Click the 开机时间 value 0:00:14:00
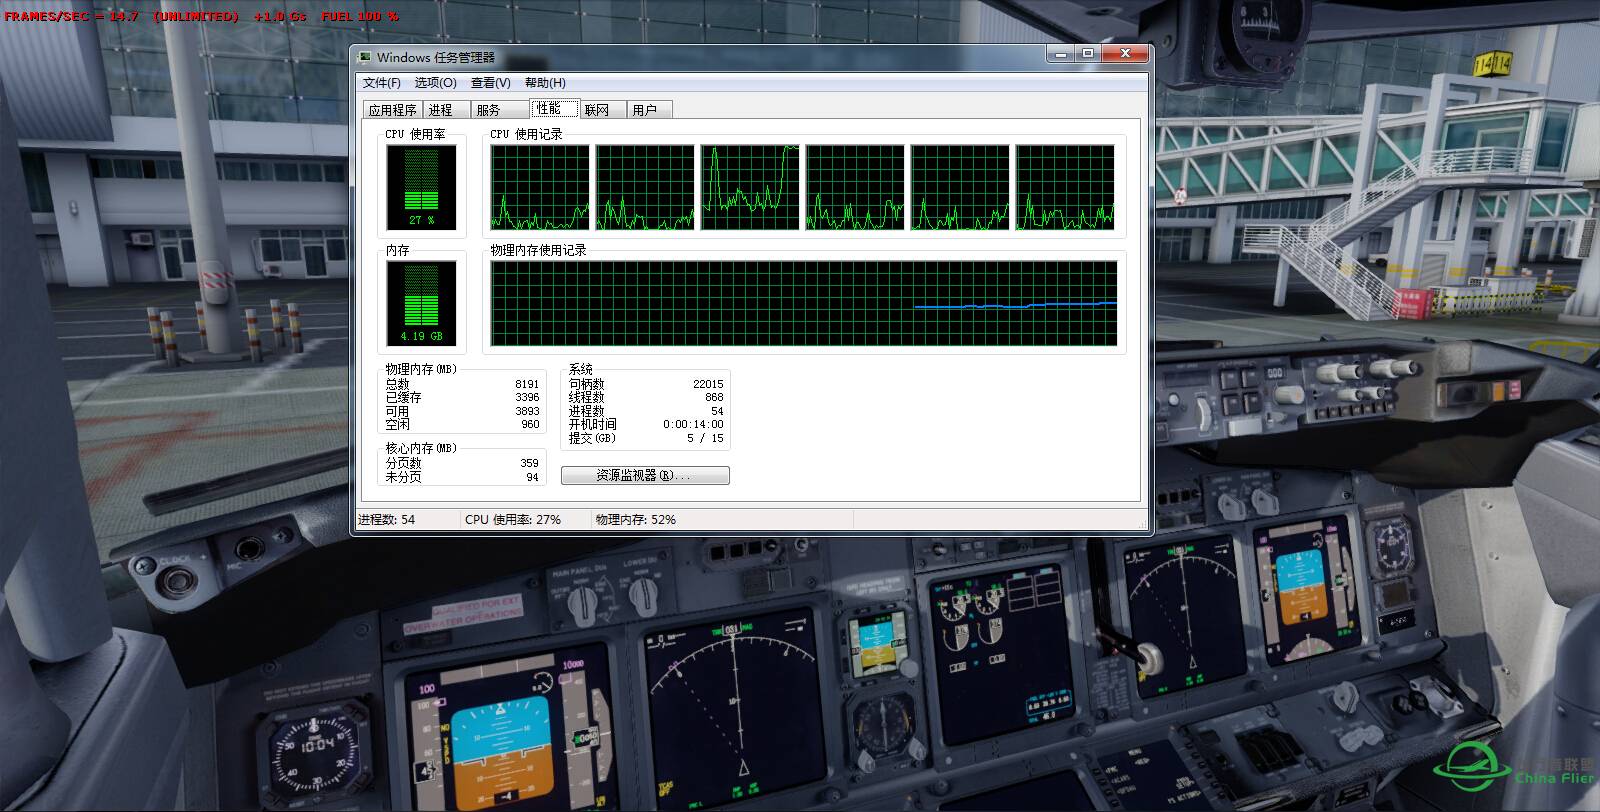The height and width of the screenshot is (812, 1600). 693,424
